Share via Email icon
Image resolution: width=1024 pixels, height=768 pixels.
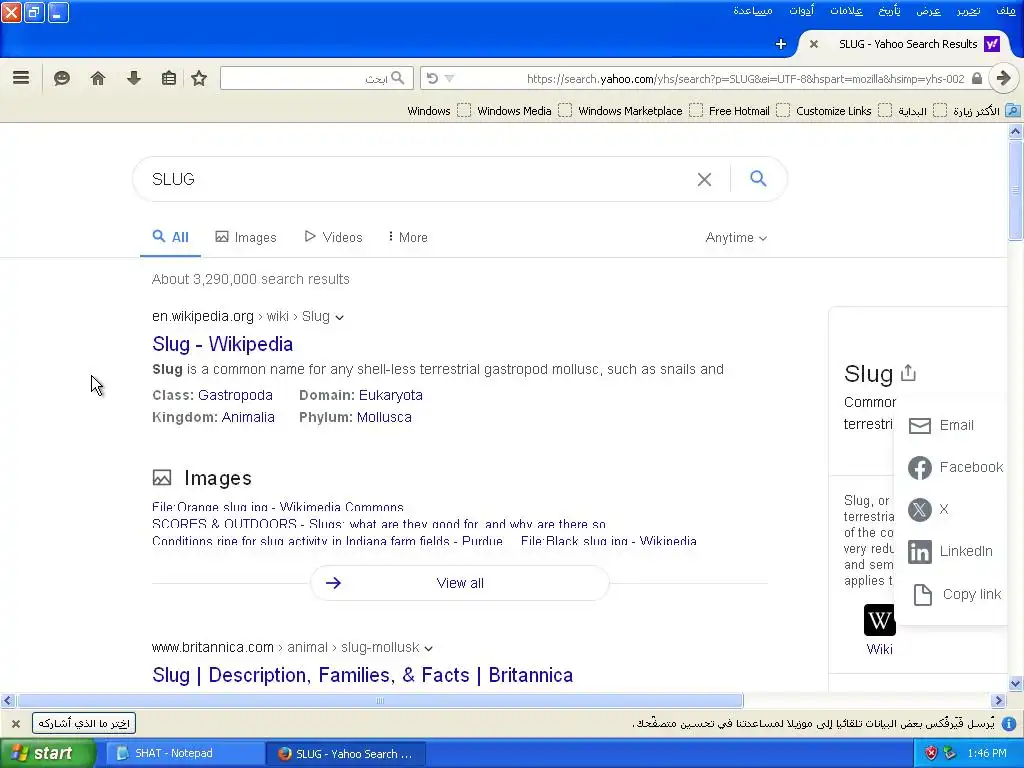click(x=920, y=426)
